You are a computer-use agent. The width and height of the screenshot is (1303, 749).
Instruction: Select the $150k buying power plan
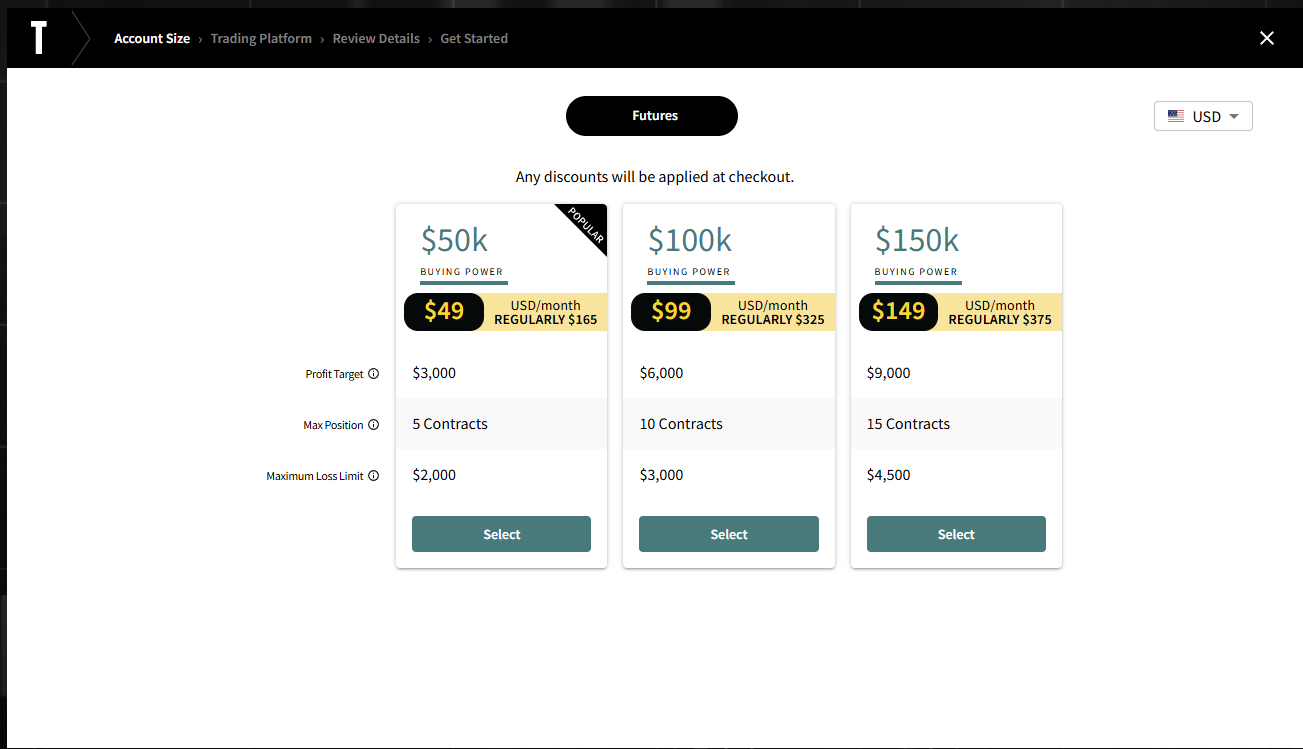(x=956, y=534)
